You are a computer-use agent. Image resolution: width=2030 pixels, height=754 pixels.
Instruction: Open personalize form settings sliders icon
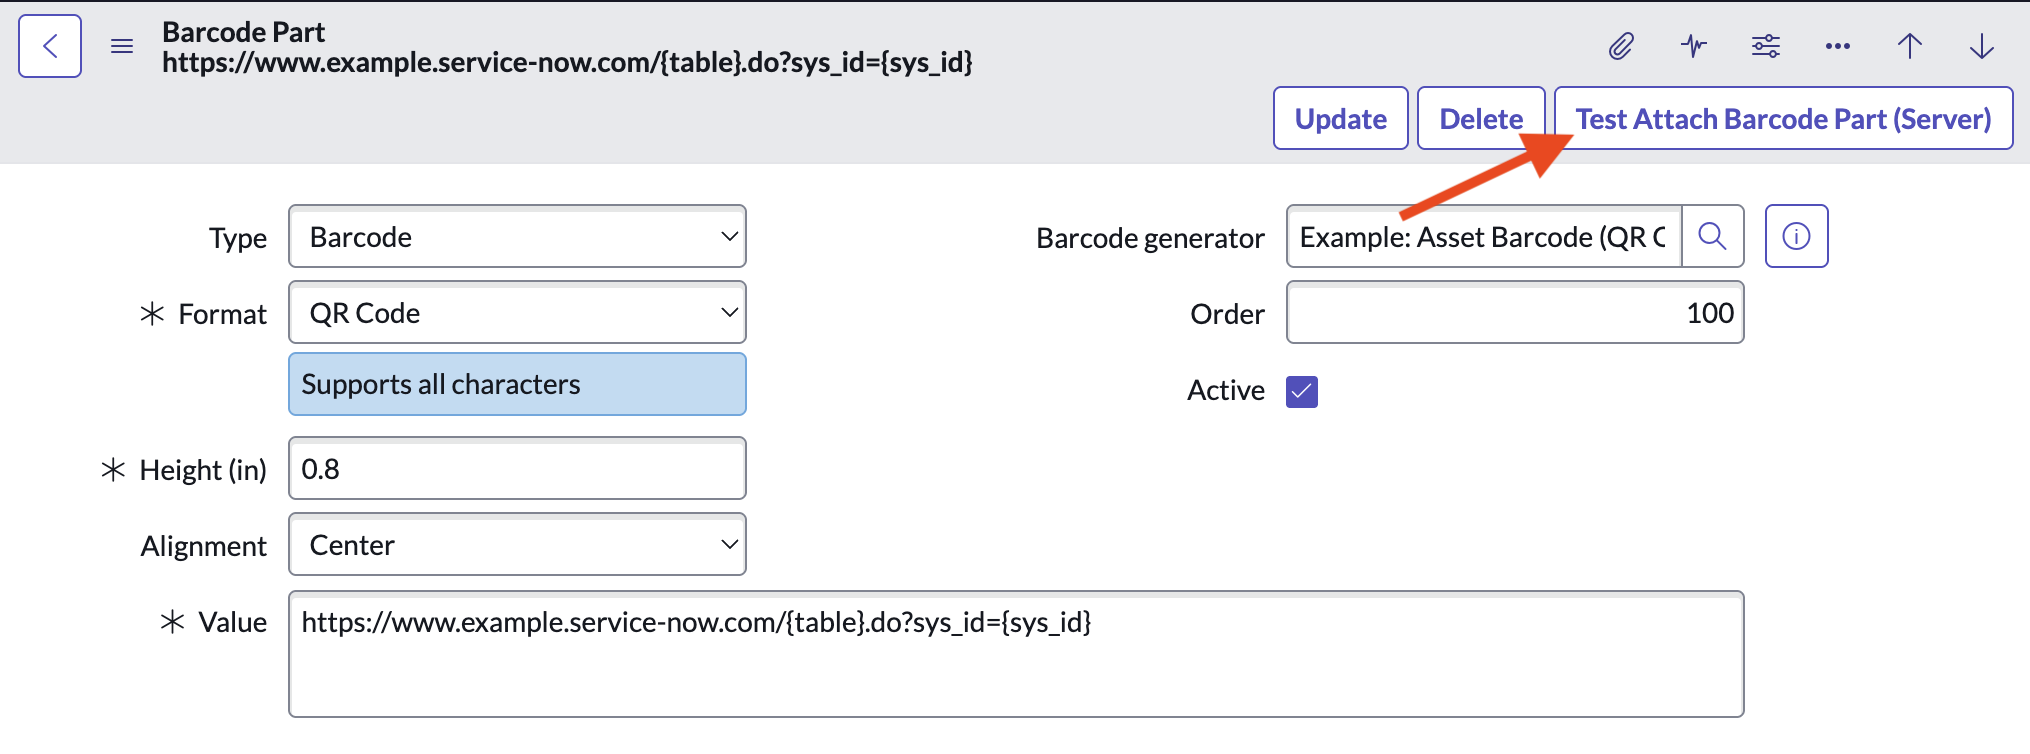tap(1766, 46)
